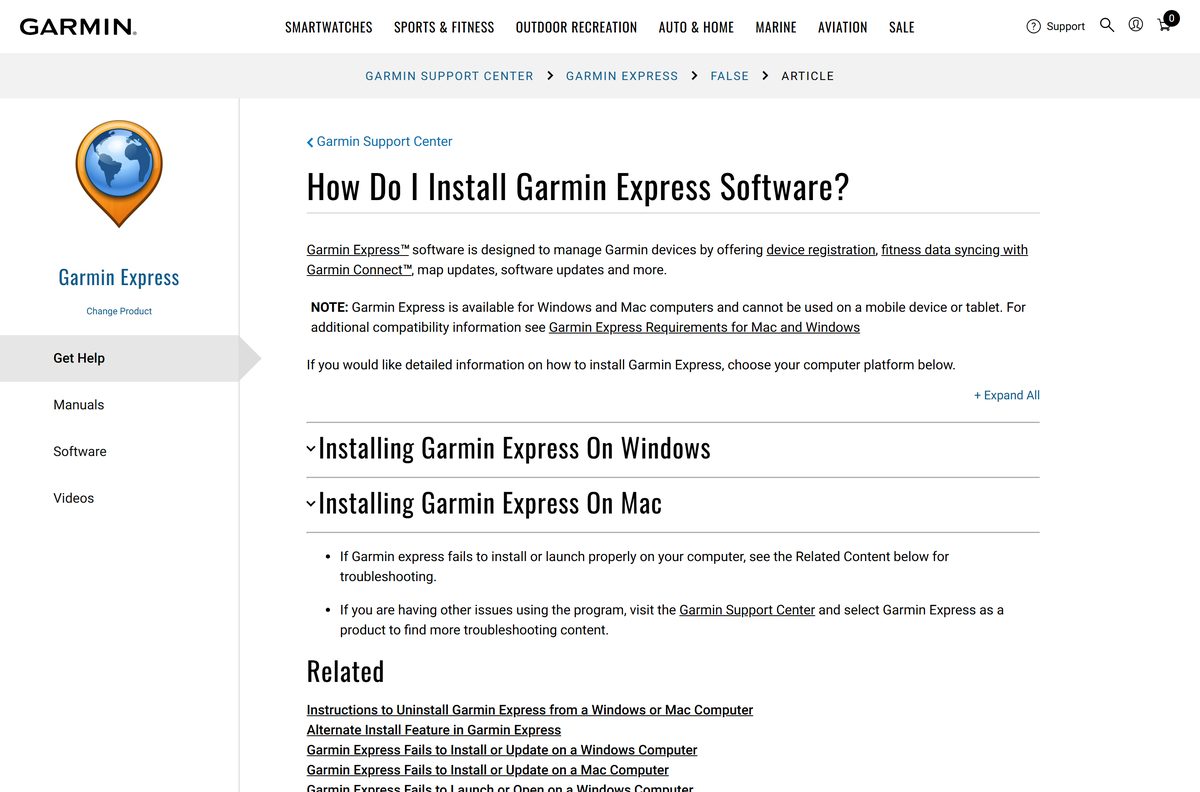Open the Aviation menu

[843, 27]
